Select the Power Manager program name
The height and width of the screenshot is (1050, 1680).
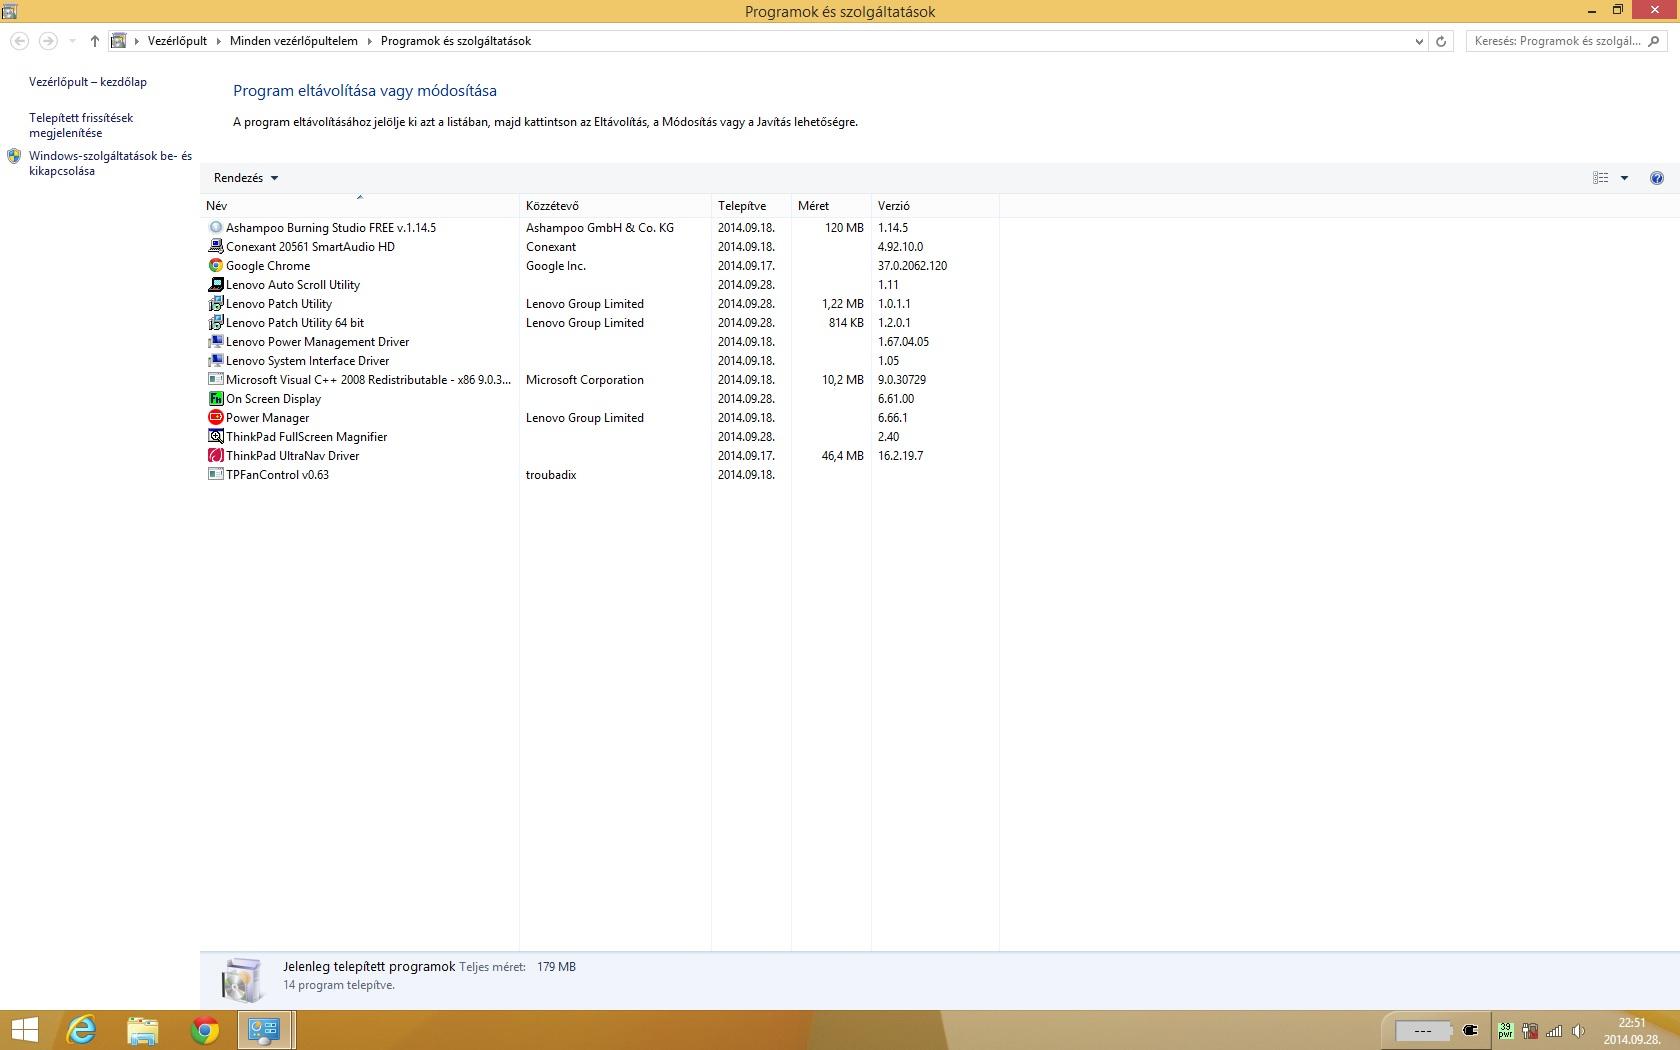click(267, 418)
